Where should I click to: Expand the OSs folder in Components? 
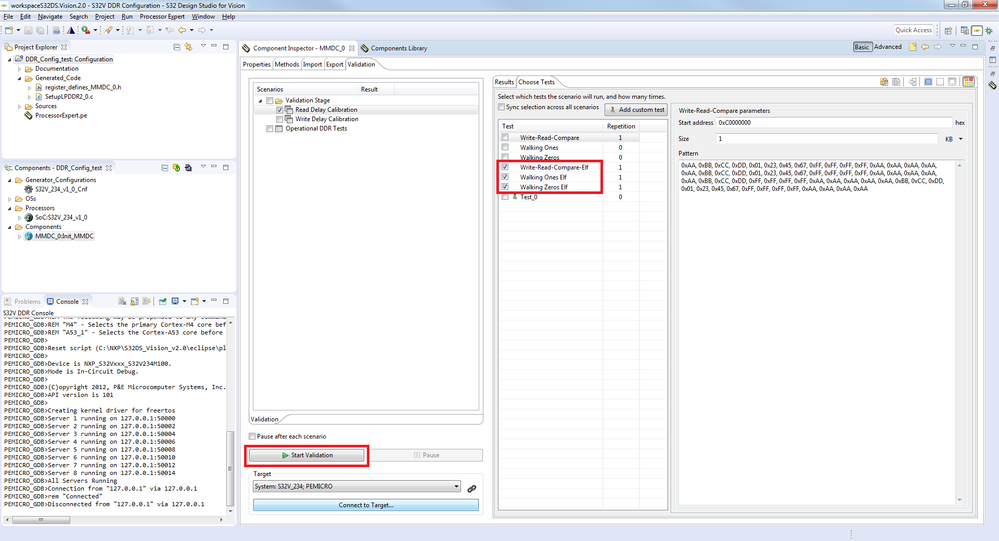pos(10,199)
